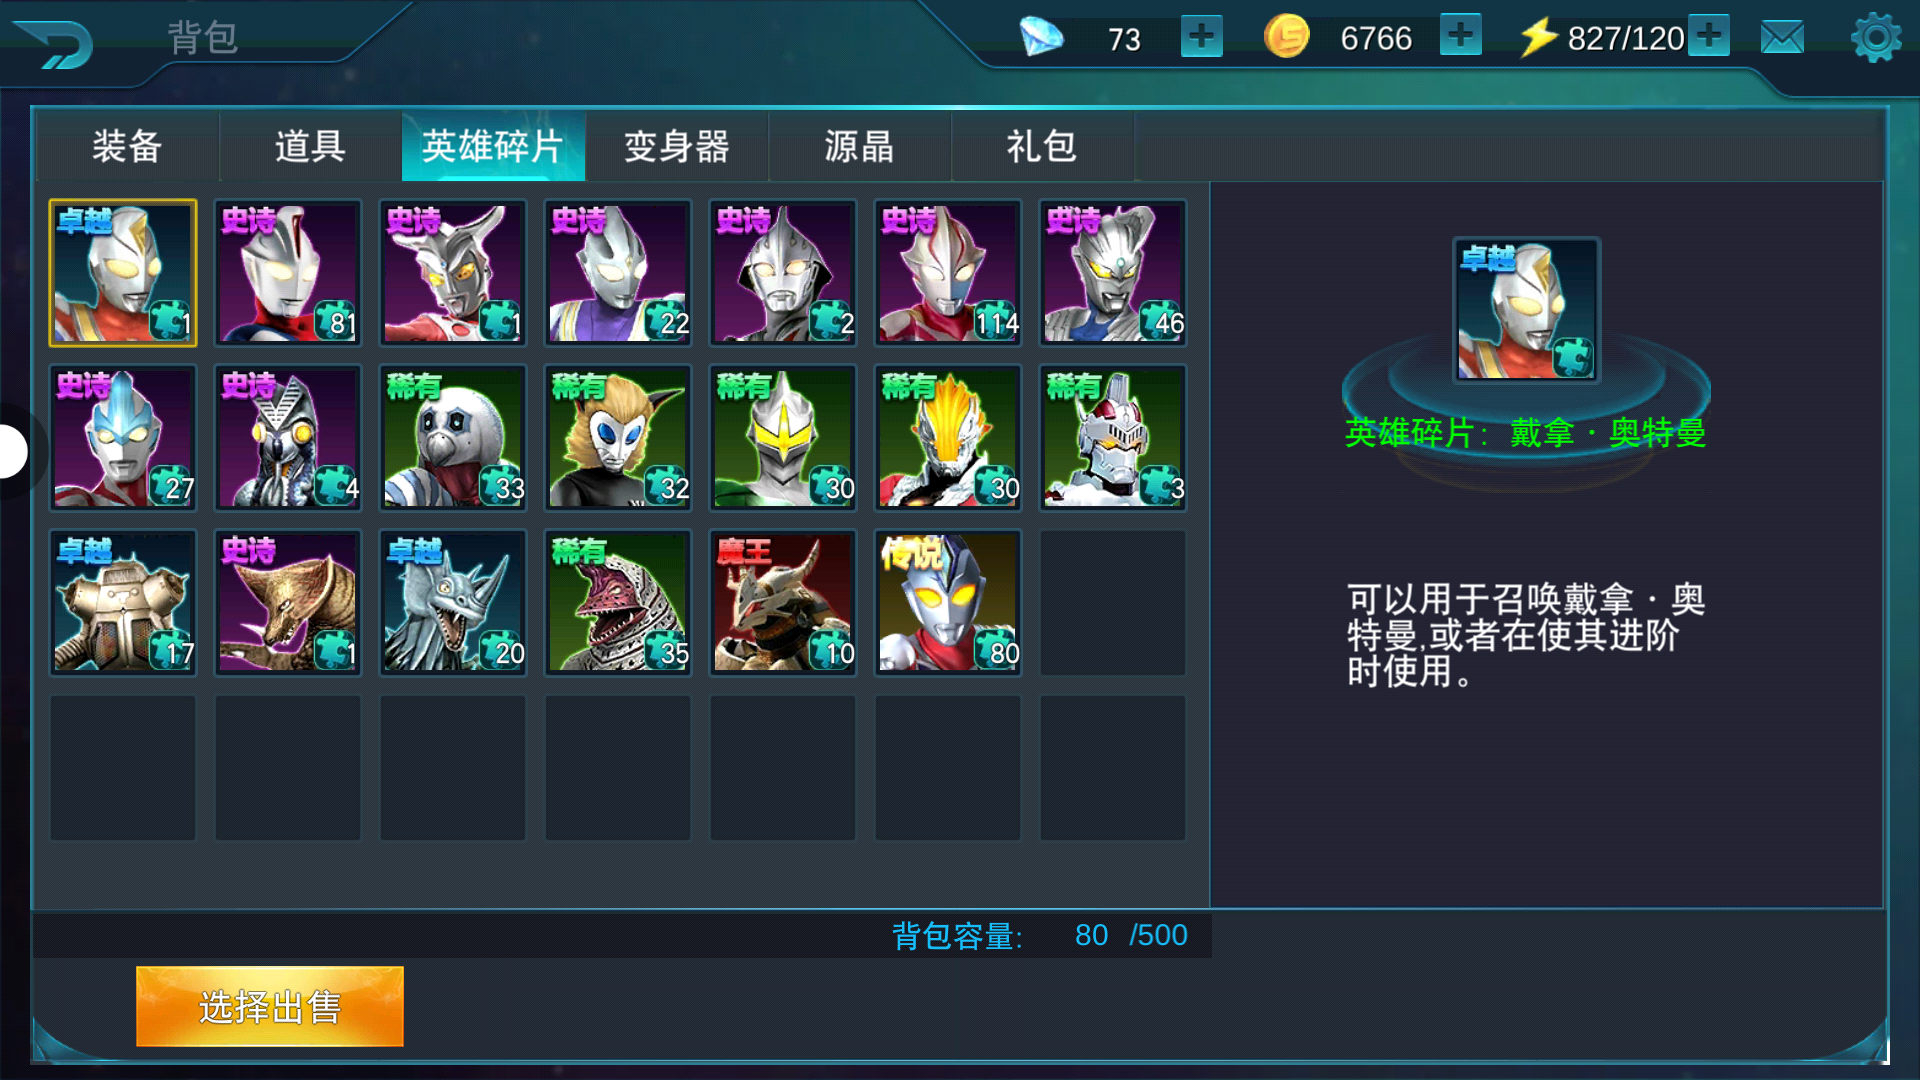Viewport: 1920px width, 1080px height.
Task: Open the mail envelope icon
Action: [x=1782, y=38]
